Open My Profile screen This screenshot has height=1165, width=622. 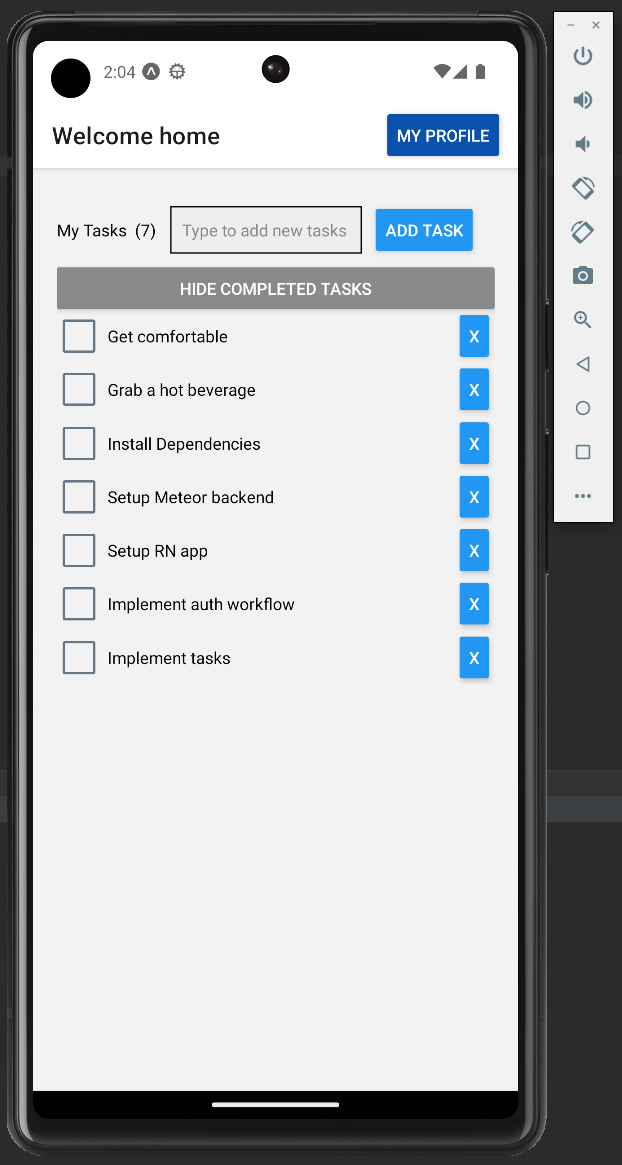pyautogui.click(x=443, y=136)
